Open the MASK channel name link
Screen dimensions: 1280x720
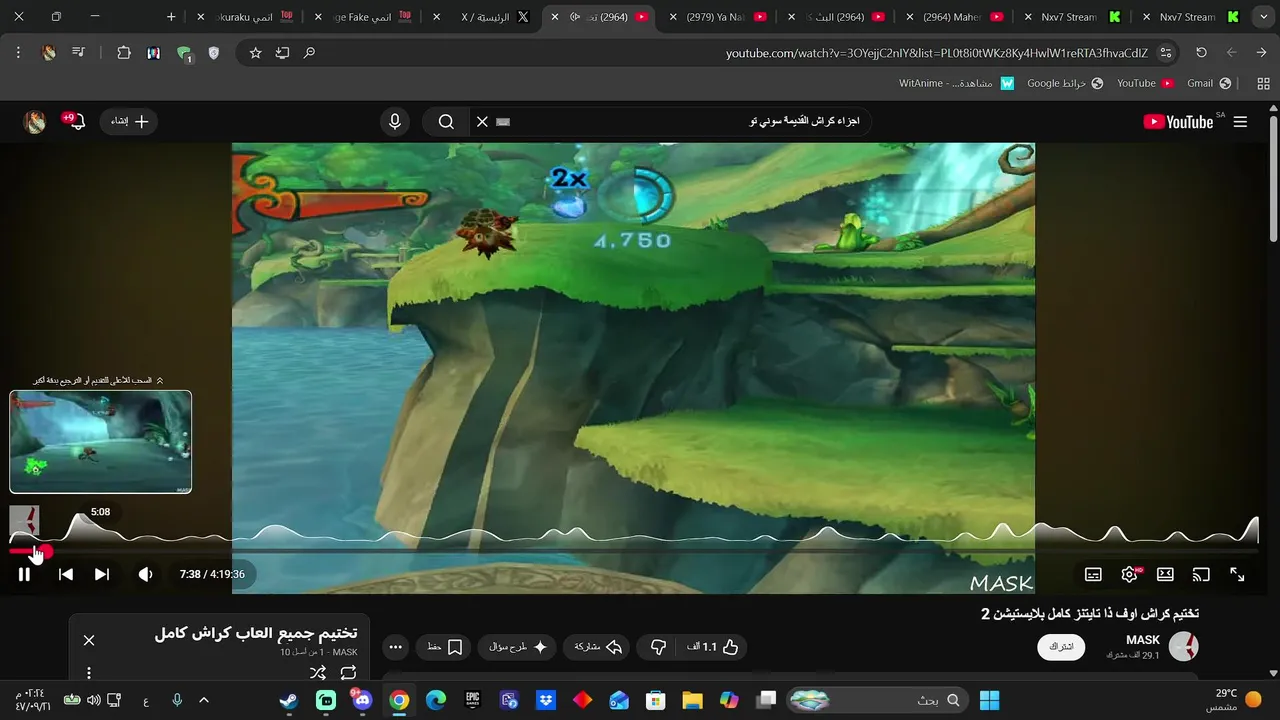pyautogui.click(x=1143, y=640)
